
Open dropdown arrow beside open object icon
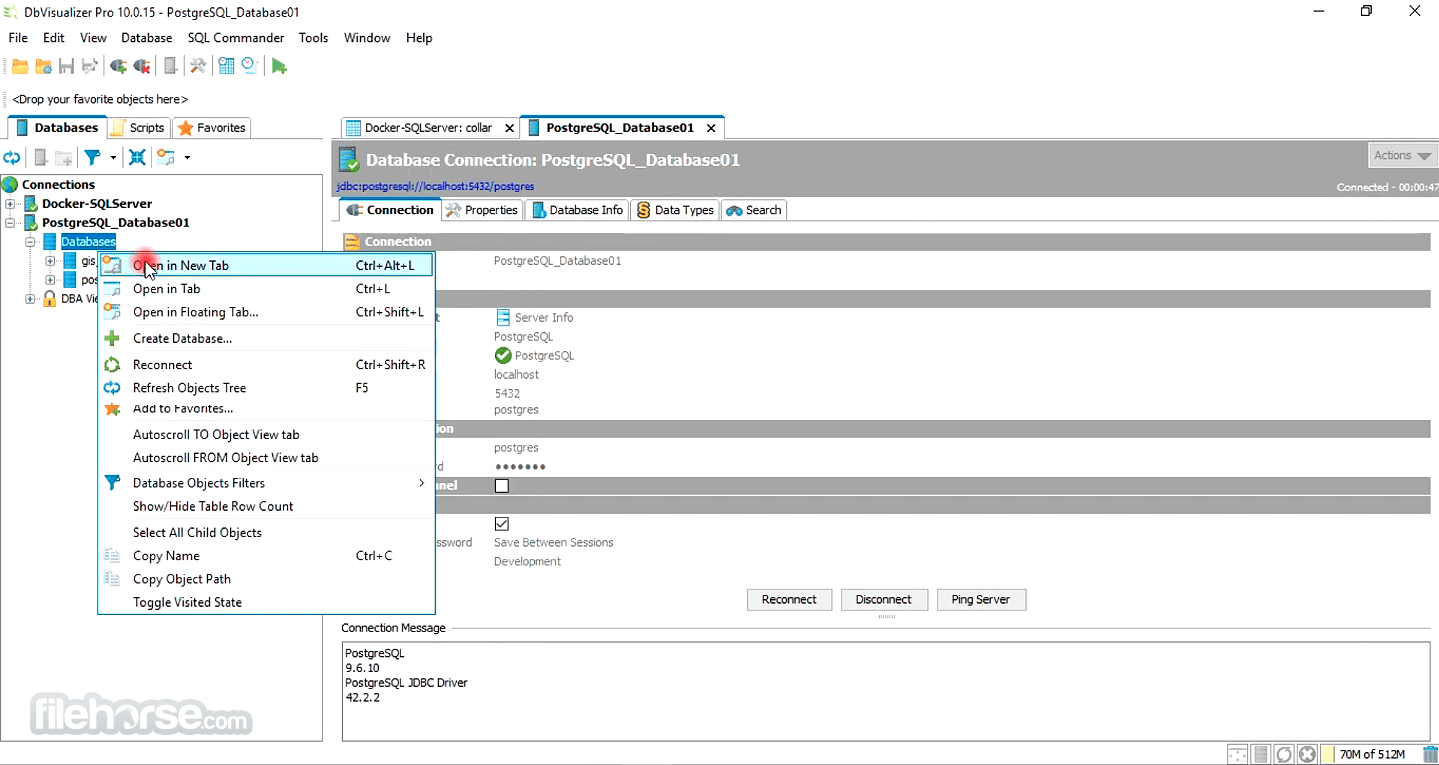click(186, 158)
